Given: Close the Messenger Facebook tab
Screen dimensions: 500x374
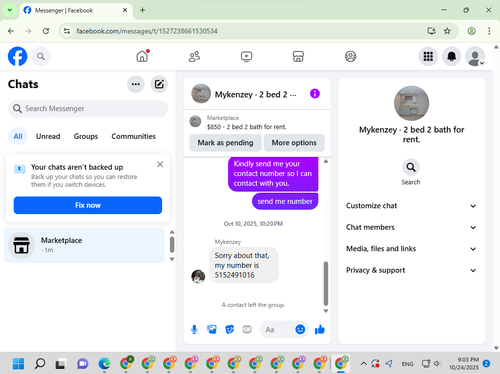Looking at the screenshot, I should pyautogui.click(x=125, y=10).
